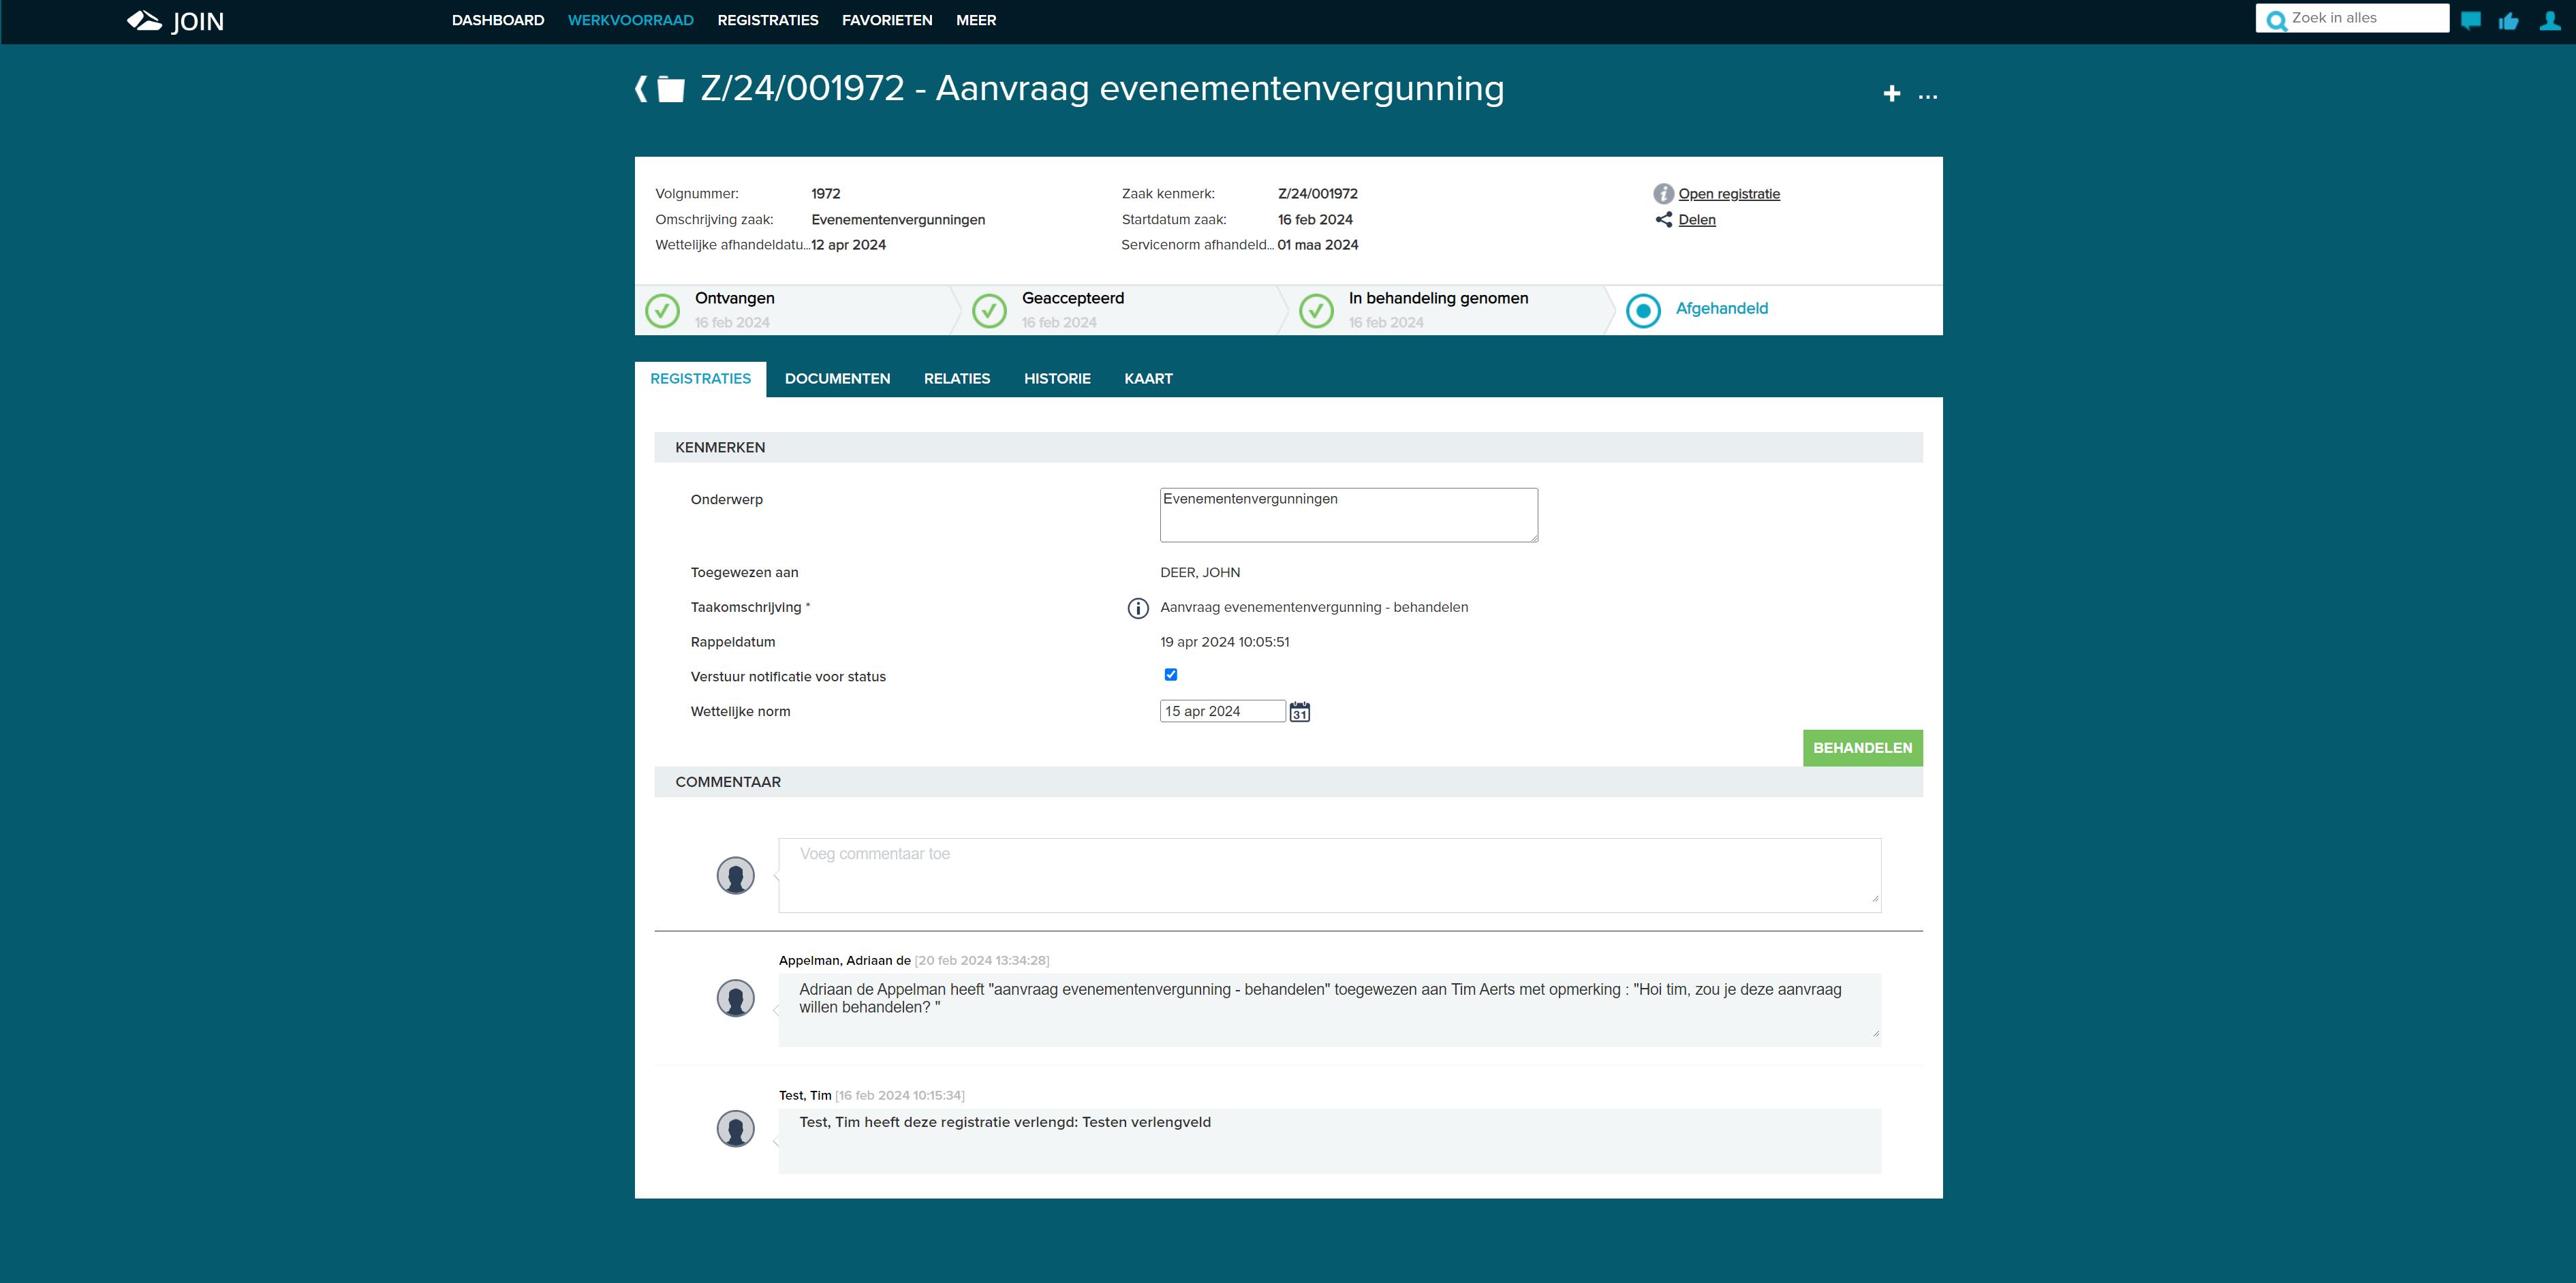Go back using the left chevron
2576x1283 pixels.
(641, 89)
